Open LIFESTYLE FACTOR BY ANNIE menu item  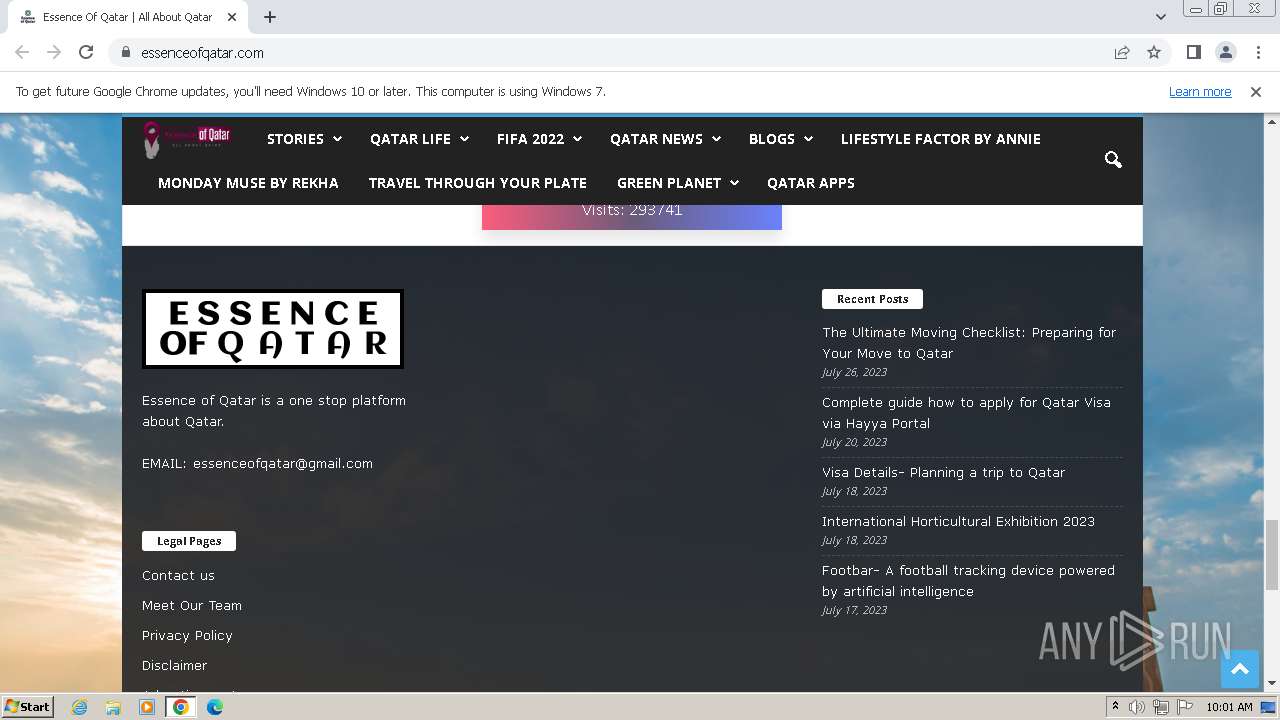tap(941, 139)
